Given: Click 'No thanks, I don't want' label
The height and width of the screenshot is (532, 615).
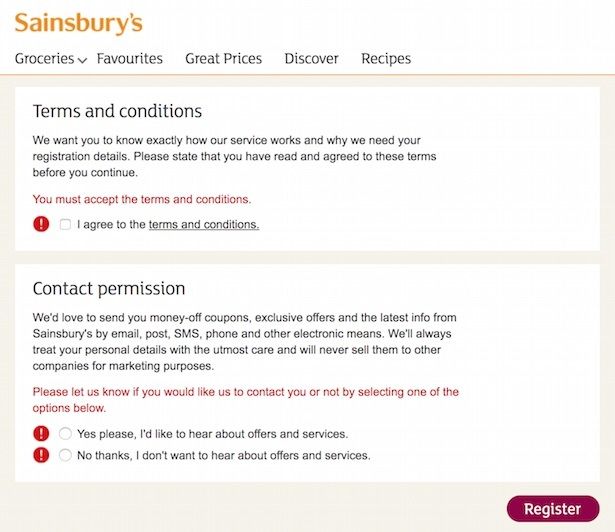Looking at the screenshot, I should 224,455.
